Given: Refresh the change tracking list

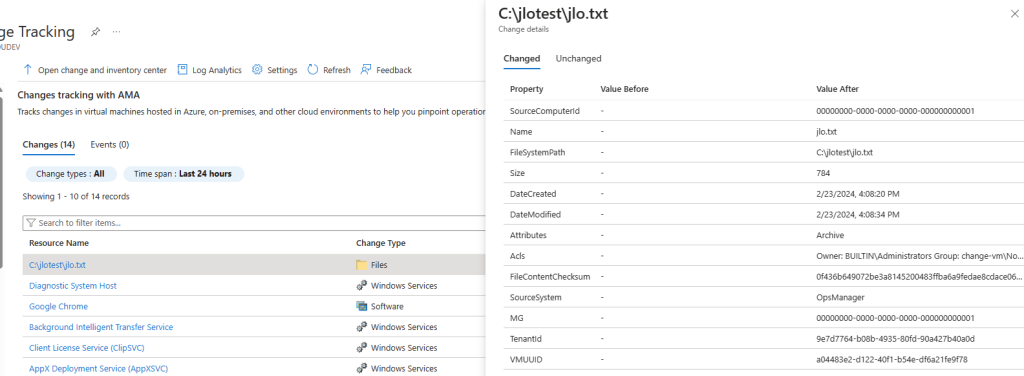Looking at the screenshot, I should click(328, 70).
